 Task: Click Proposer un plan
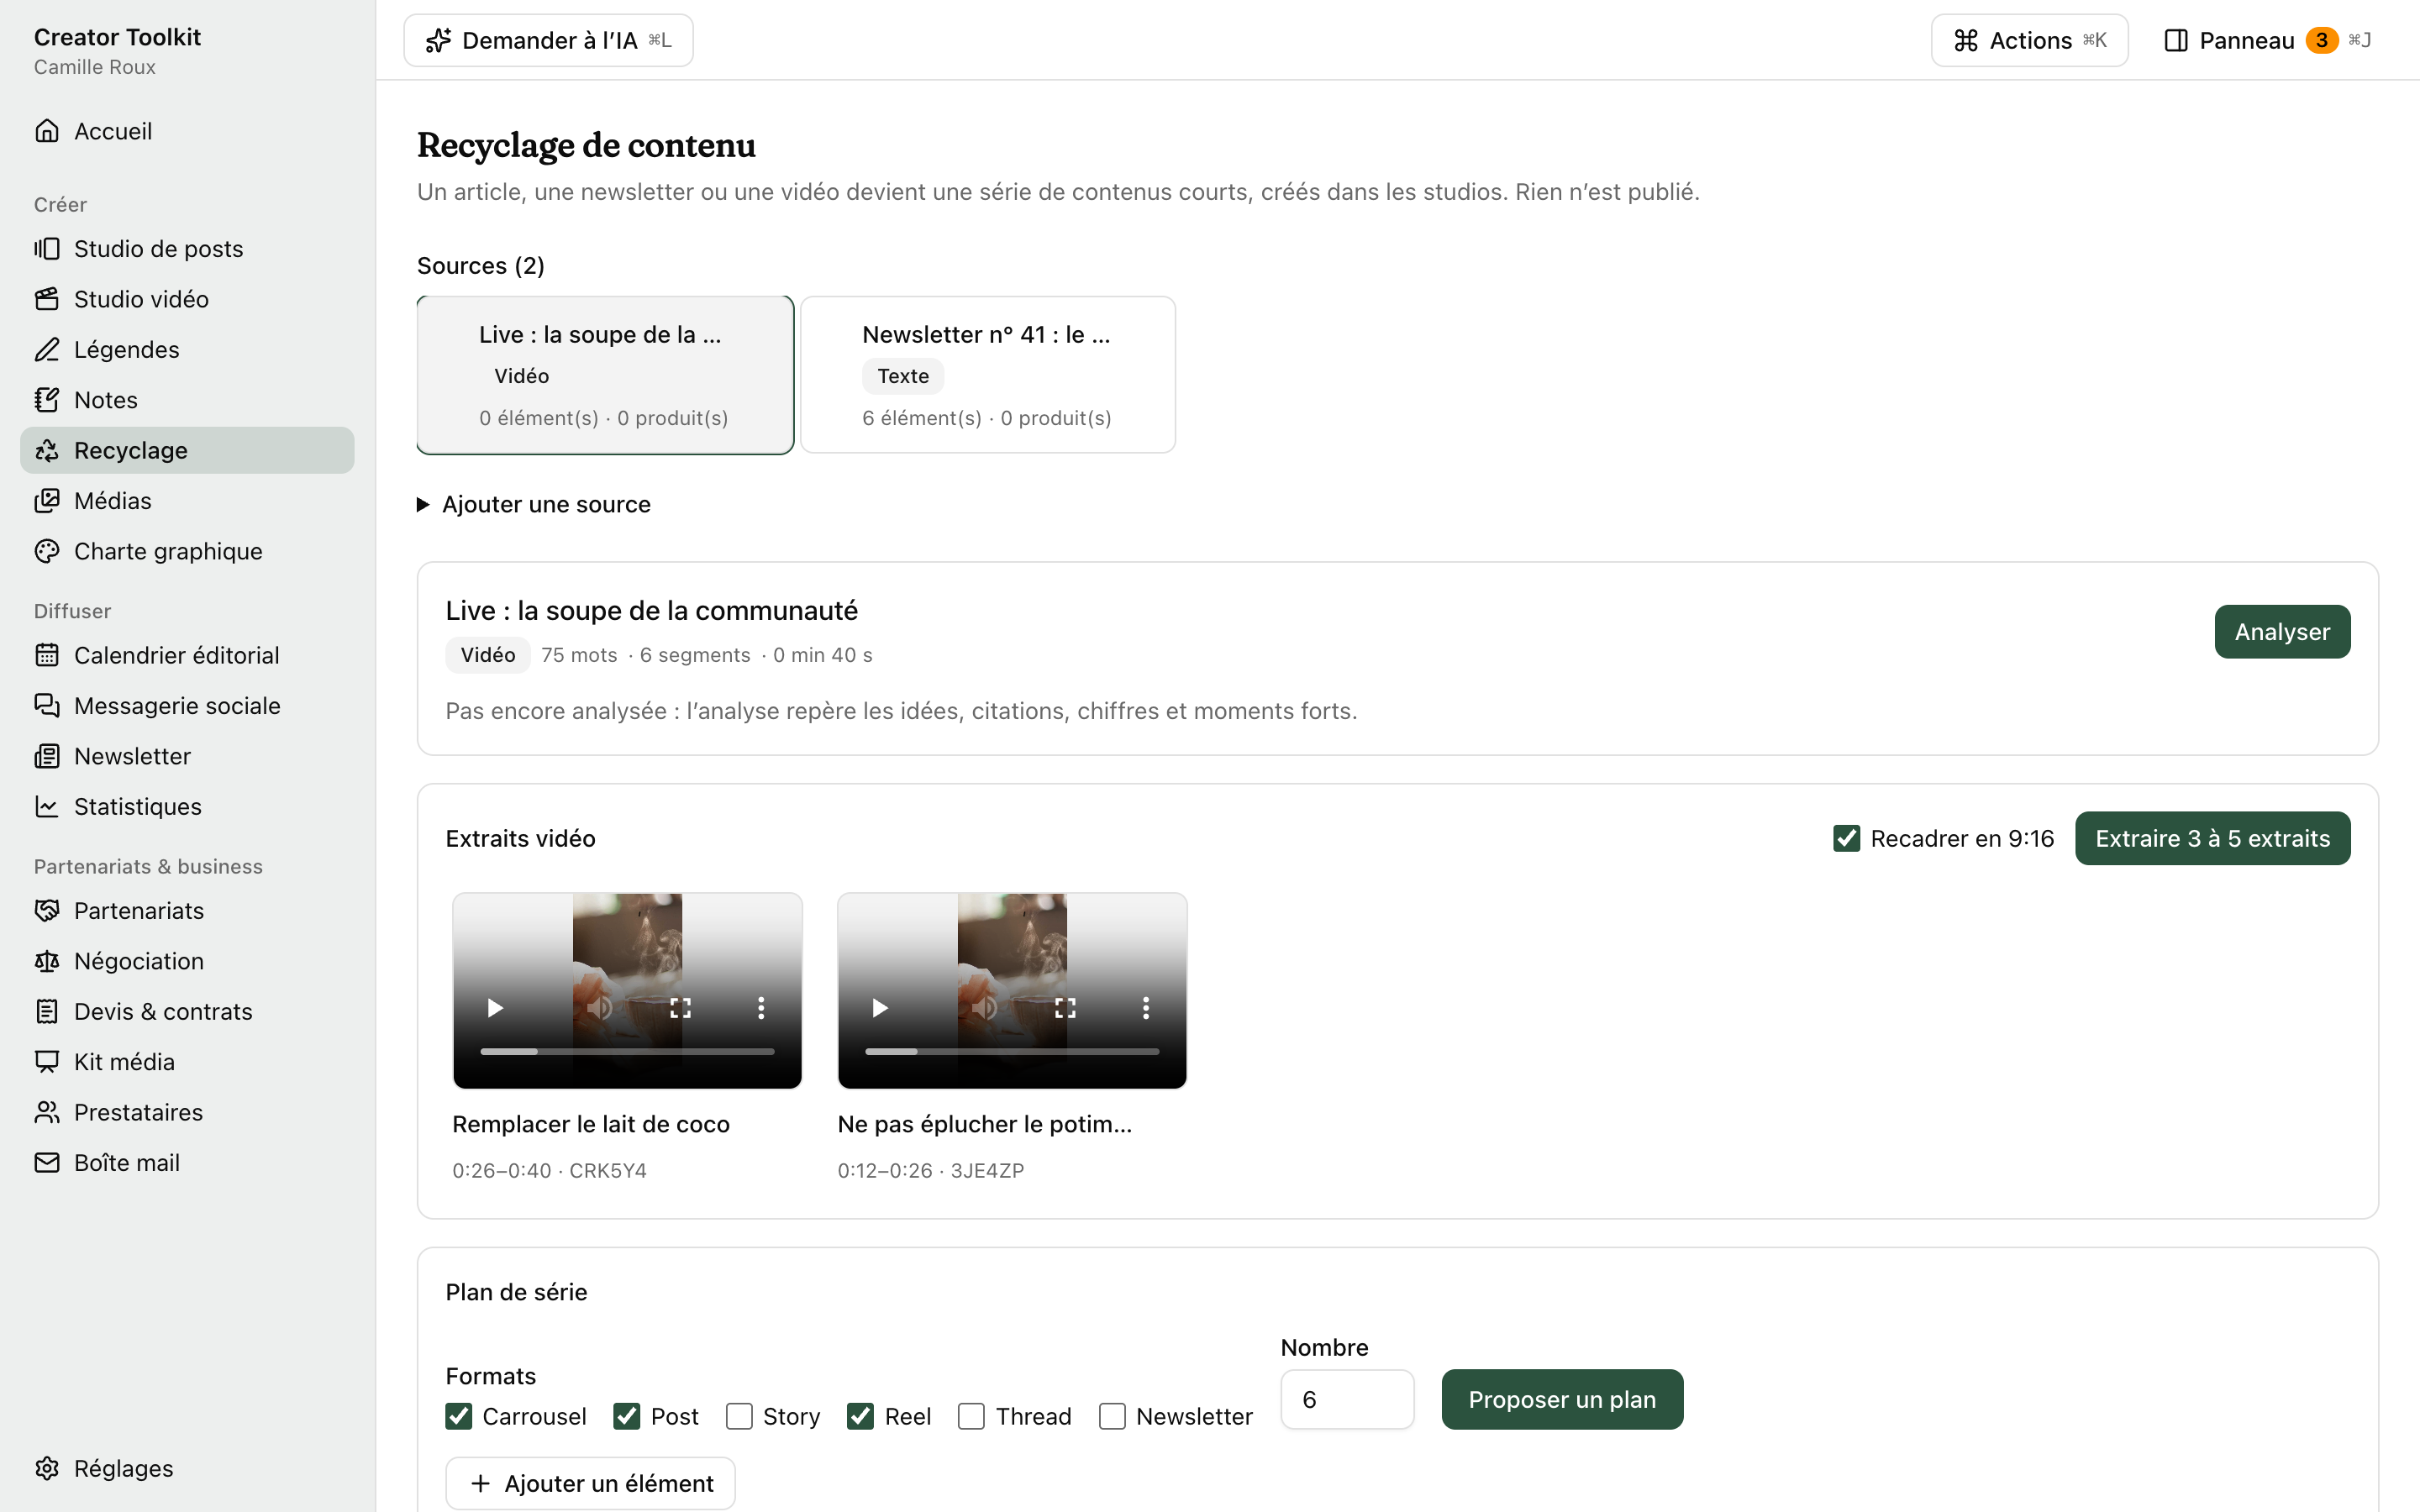(x=1562, y=1399)
